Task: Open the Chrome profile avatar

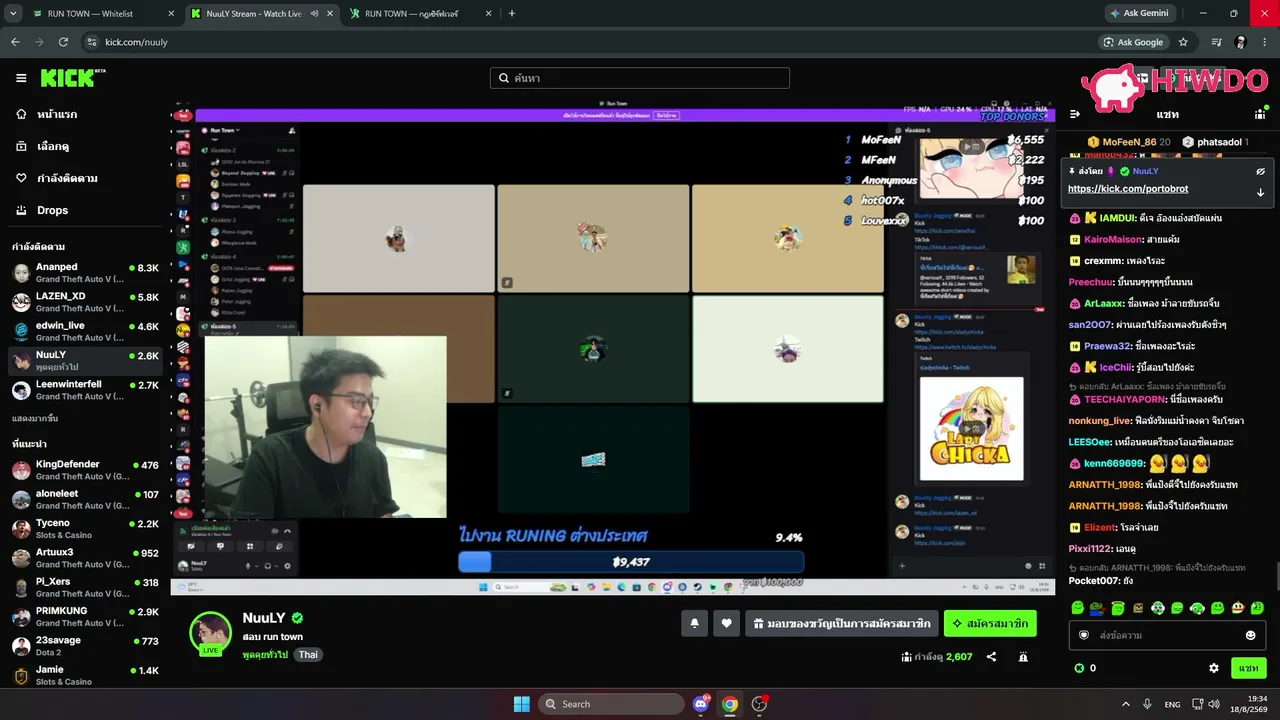Action: (x=1241, y=42)
